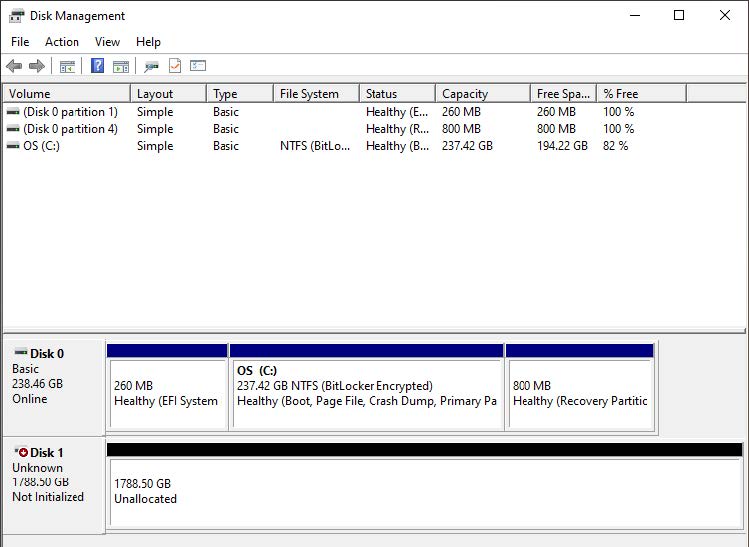Image resolution: width=749 pixels, height=547 pixels.
Task: Open the Help menu
Action: click(x=148, y=42)
